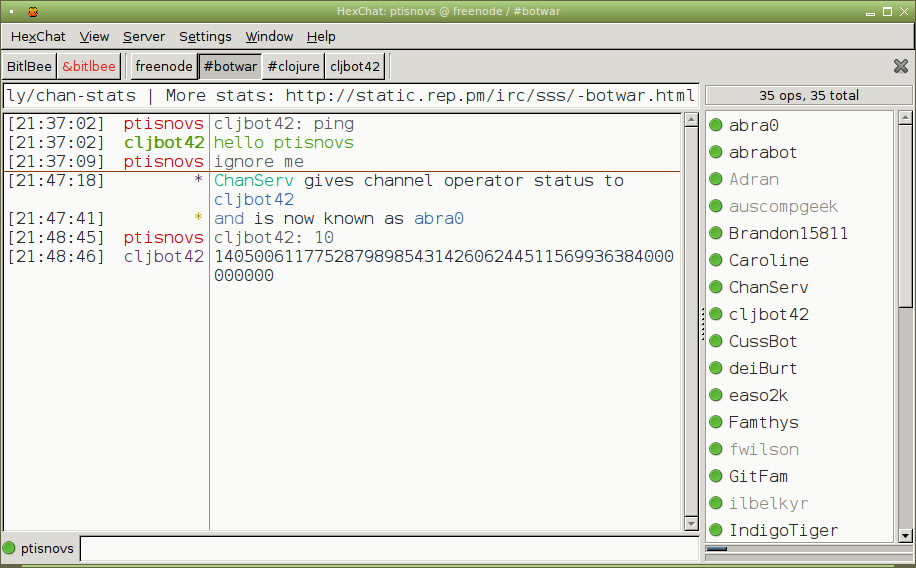Click the green status dot beside cljbot42 in the user list
Viewport: 916px width, 568px height.
[x=716, y=314]
